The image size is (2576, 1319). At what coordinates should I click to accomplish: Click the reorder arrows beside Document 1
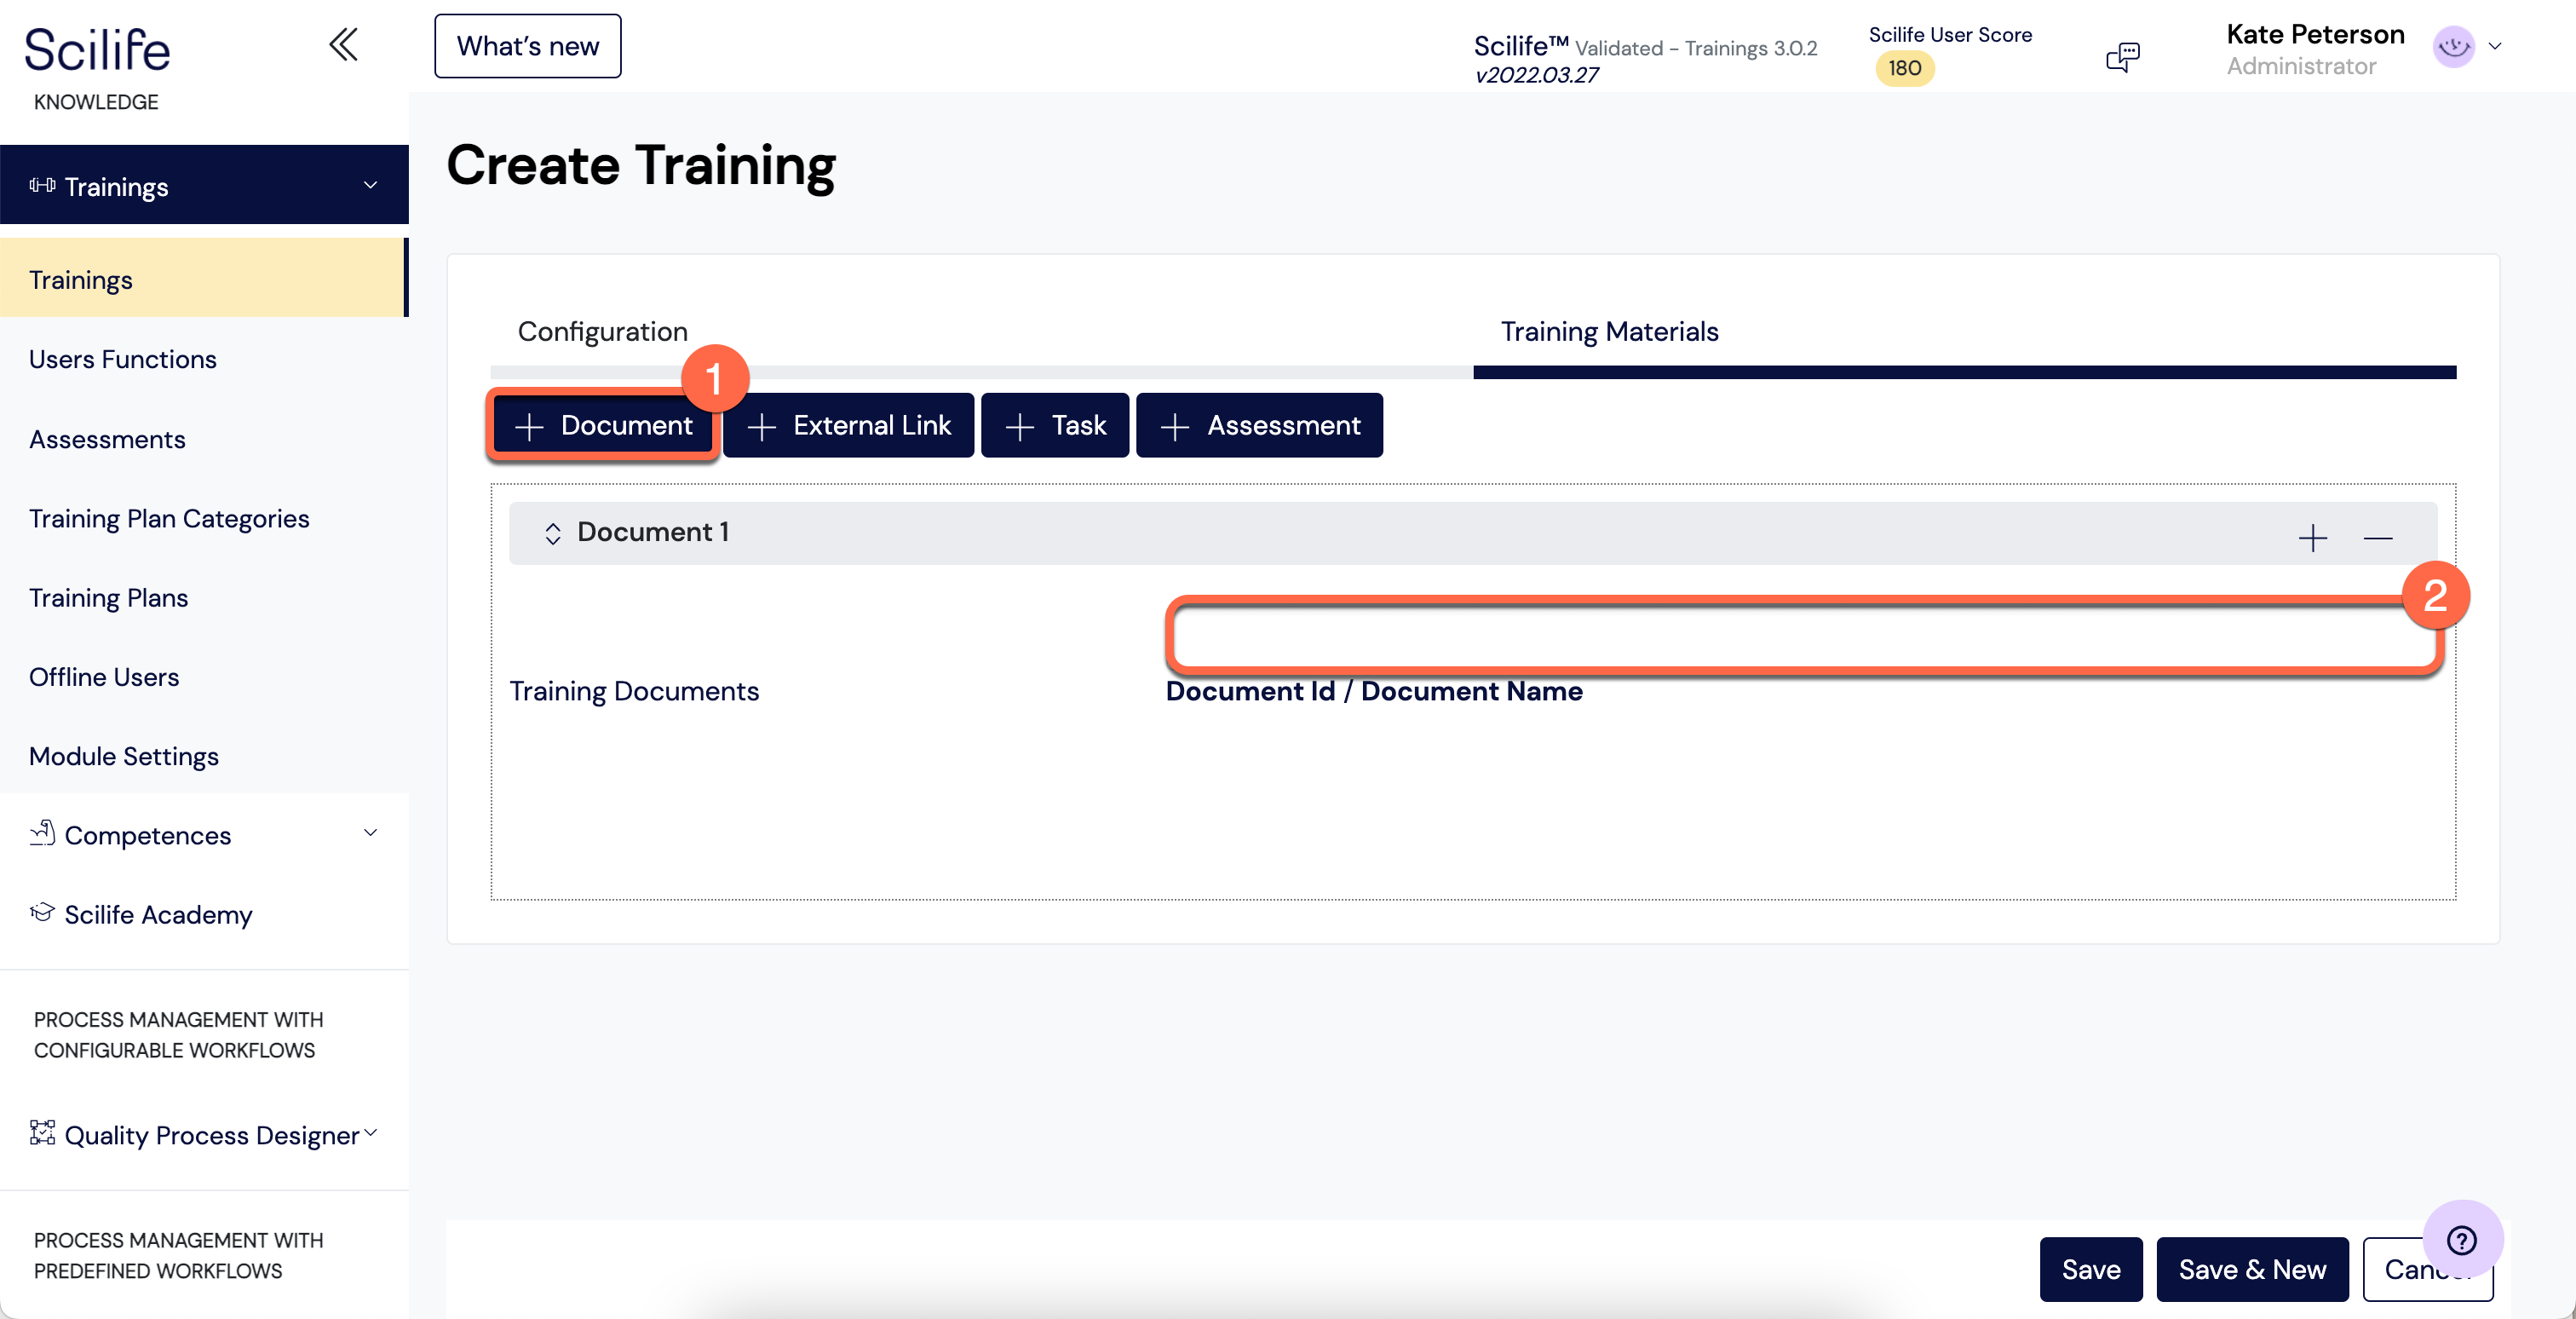pos(553,533)
